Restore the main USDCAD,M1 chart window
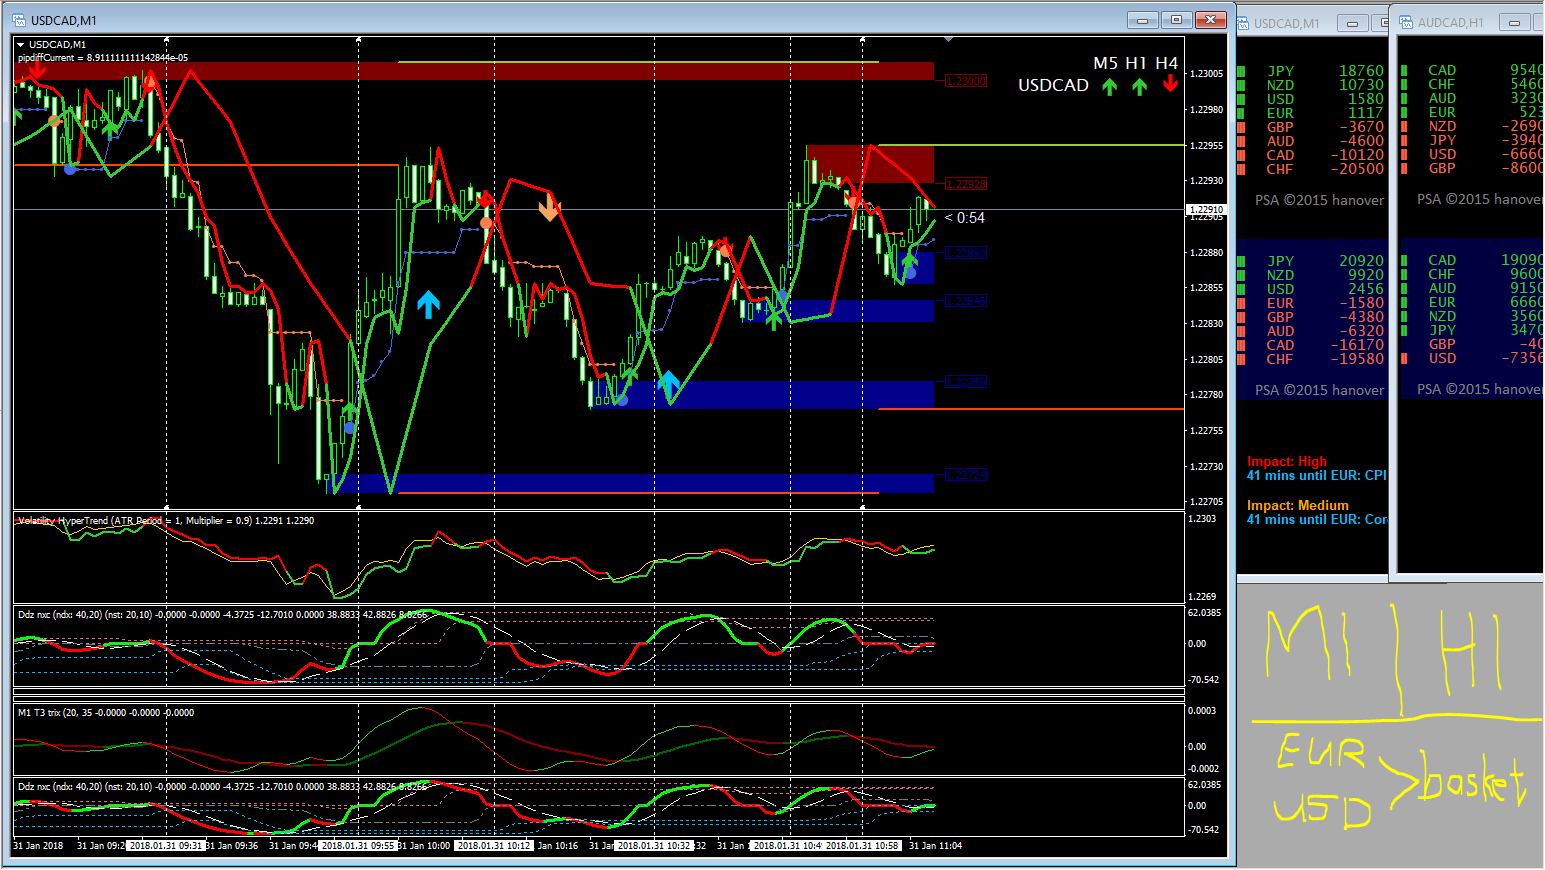This screenshot has width=1545, height=870. pyautogui.click(x=1176, y=20)
